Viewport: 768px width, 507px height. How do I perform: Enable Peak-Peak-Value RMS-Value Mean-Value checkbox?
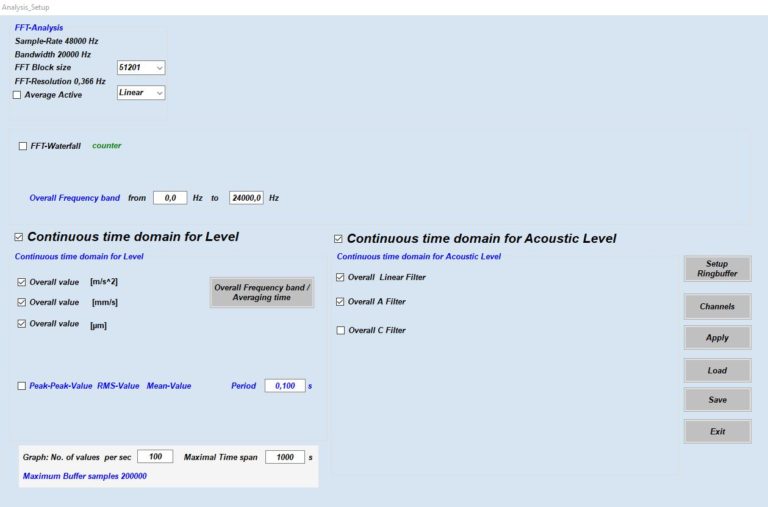point(22,386)
